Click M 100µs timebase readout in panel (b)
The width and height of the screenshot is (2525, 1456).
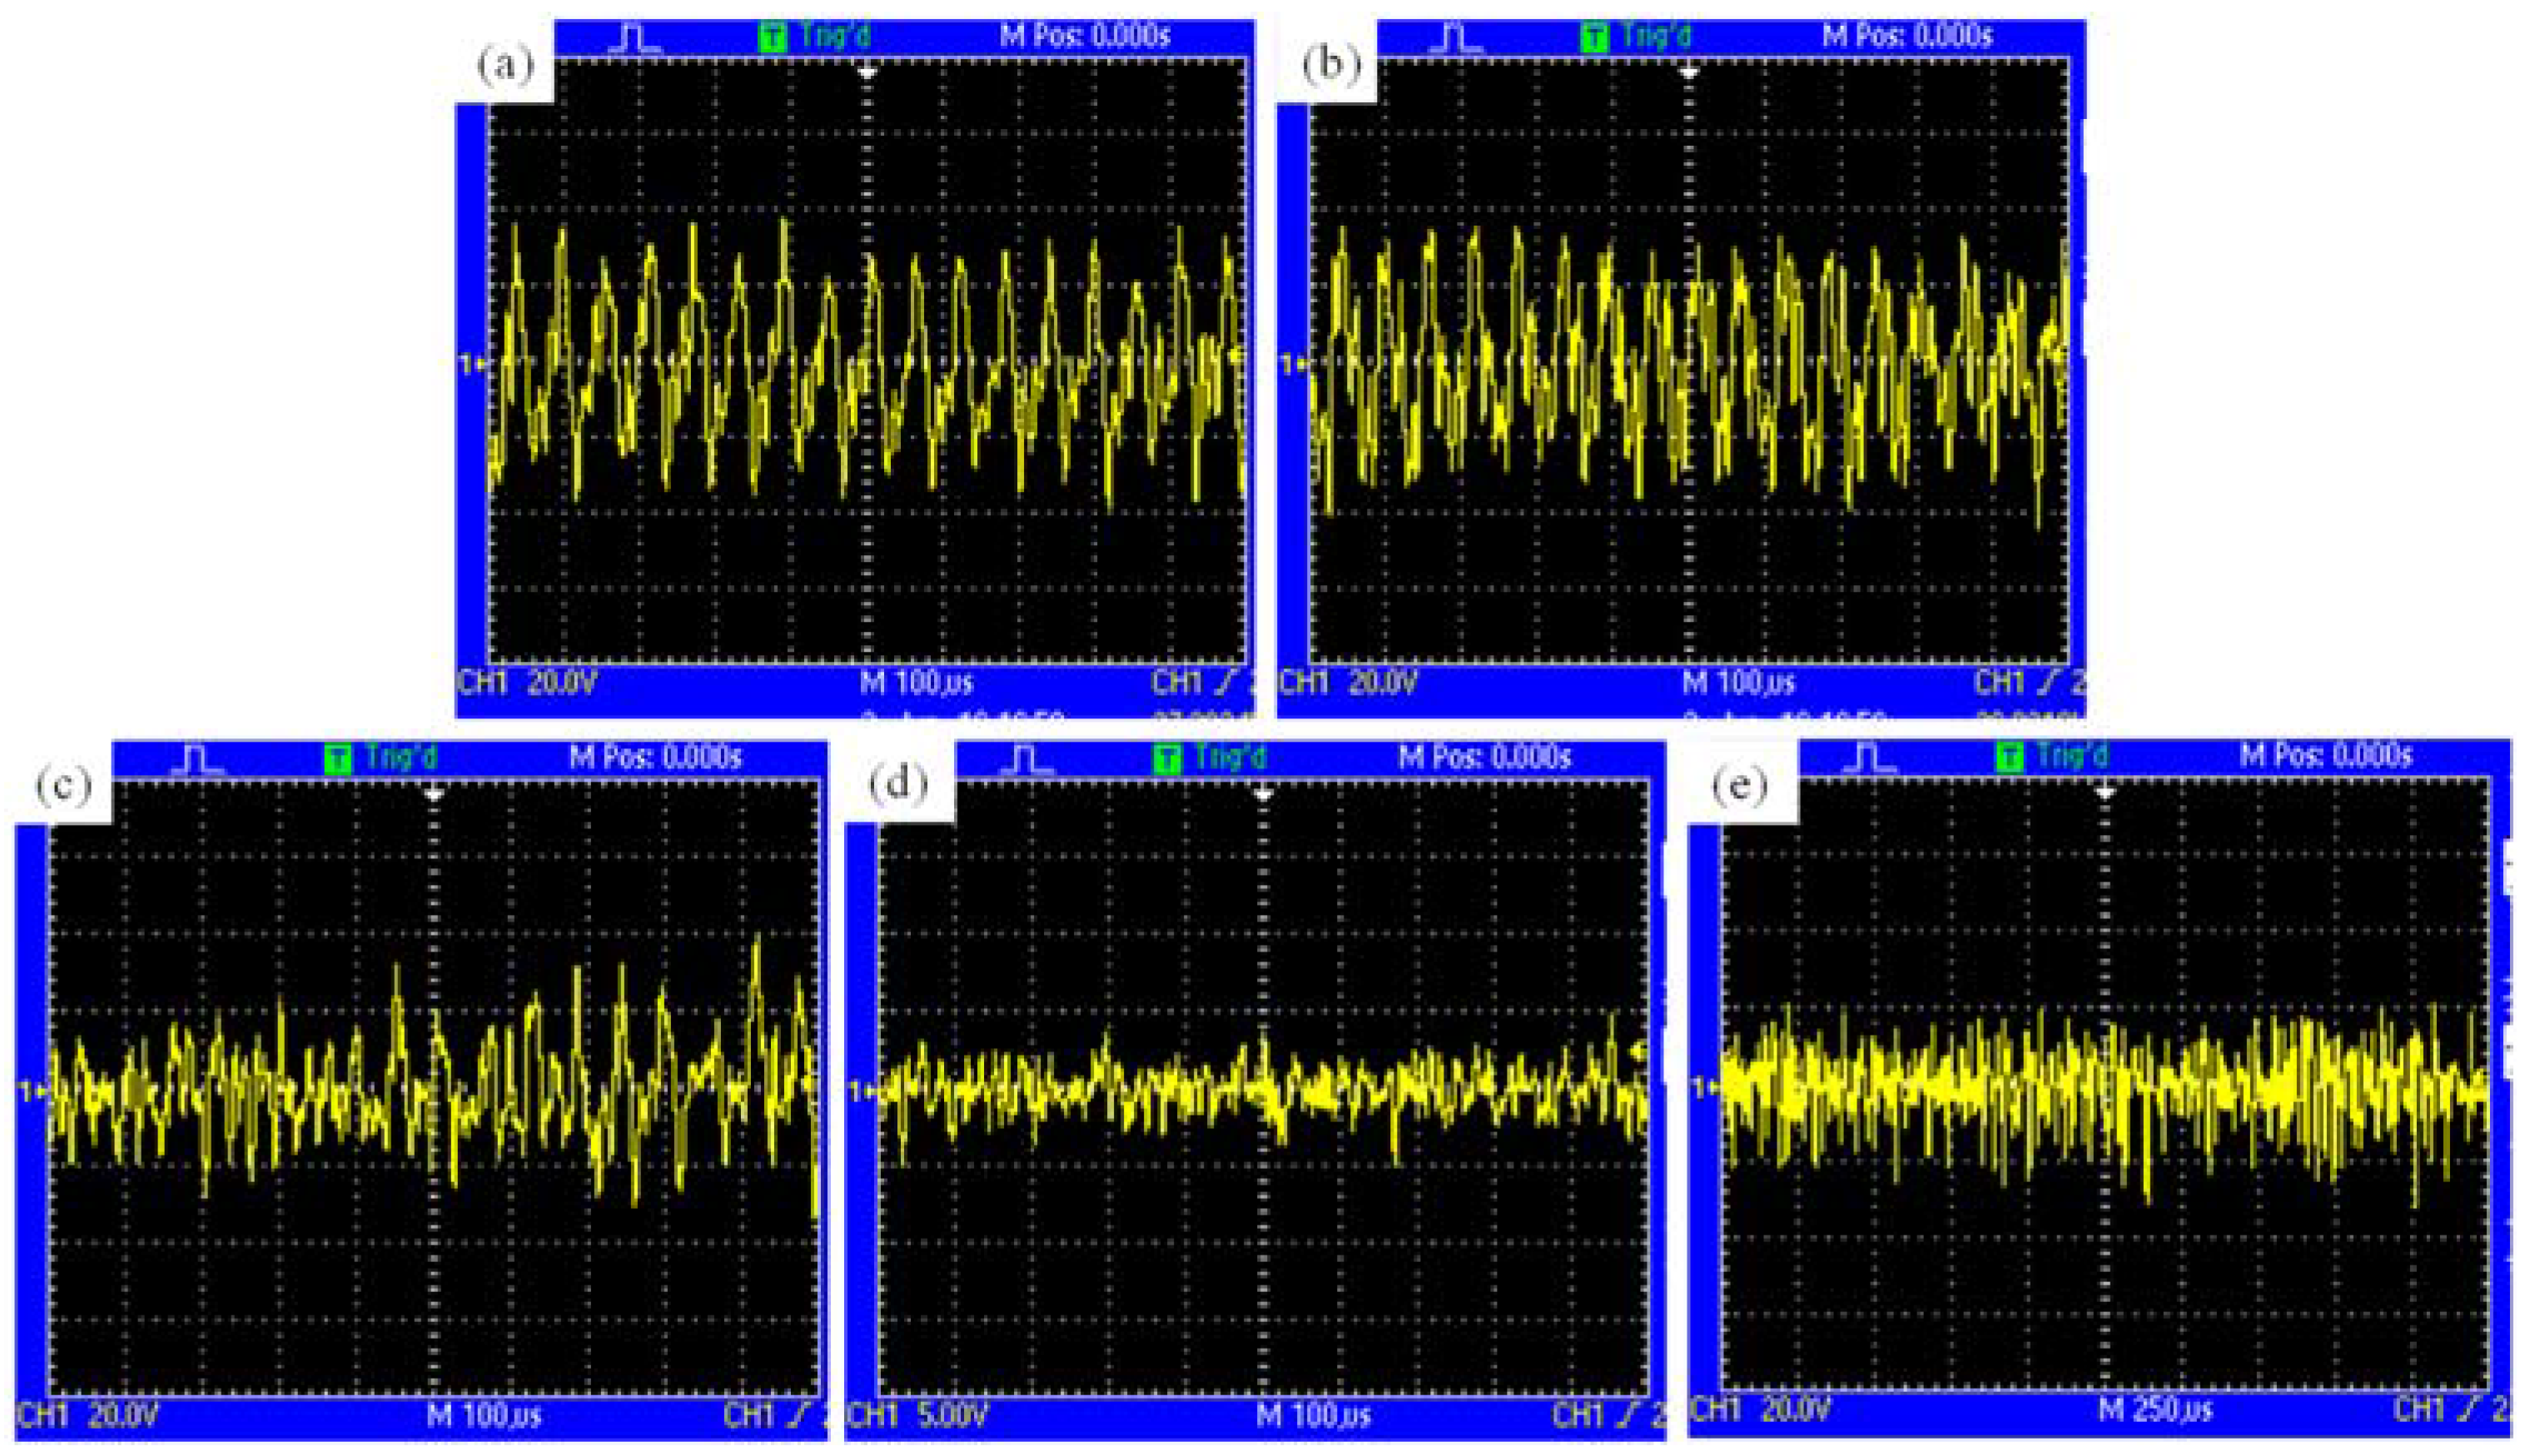(x=1738, y=684)
